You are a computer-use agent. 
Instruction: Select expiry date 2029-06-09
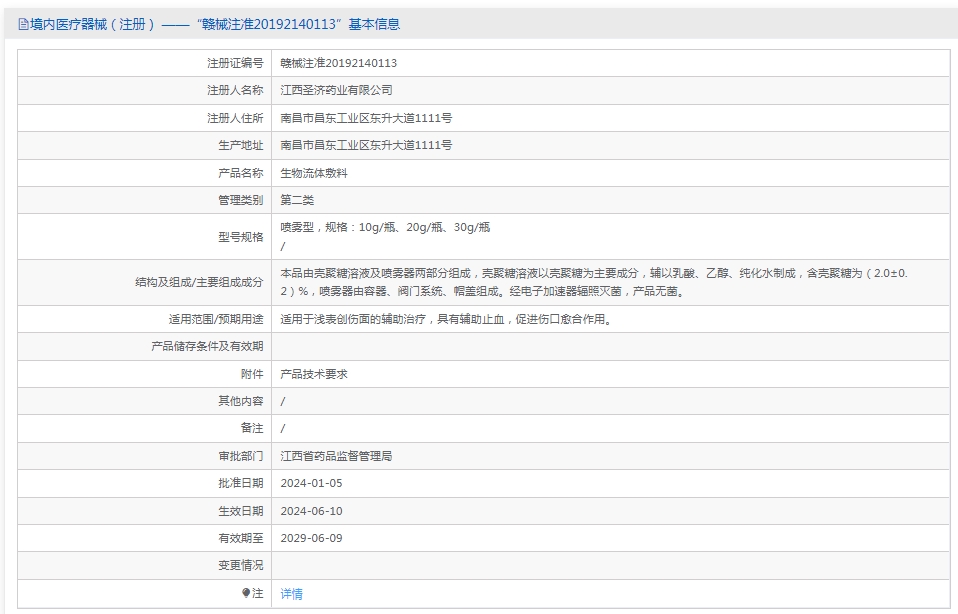(x=311, y=538)
